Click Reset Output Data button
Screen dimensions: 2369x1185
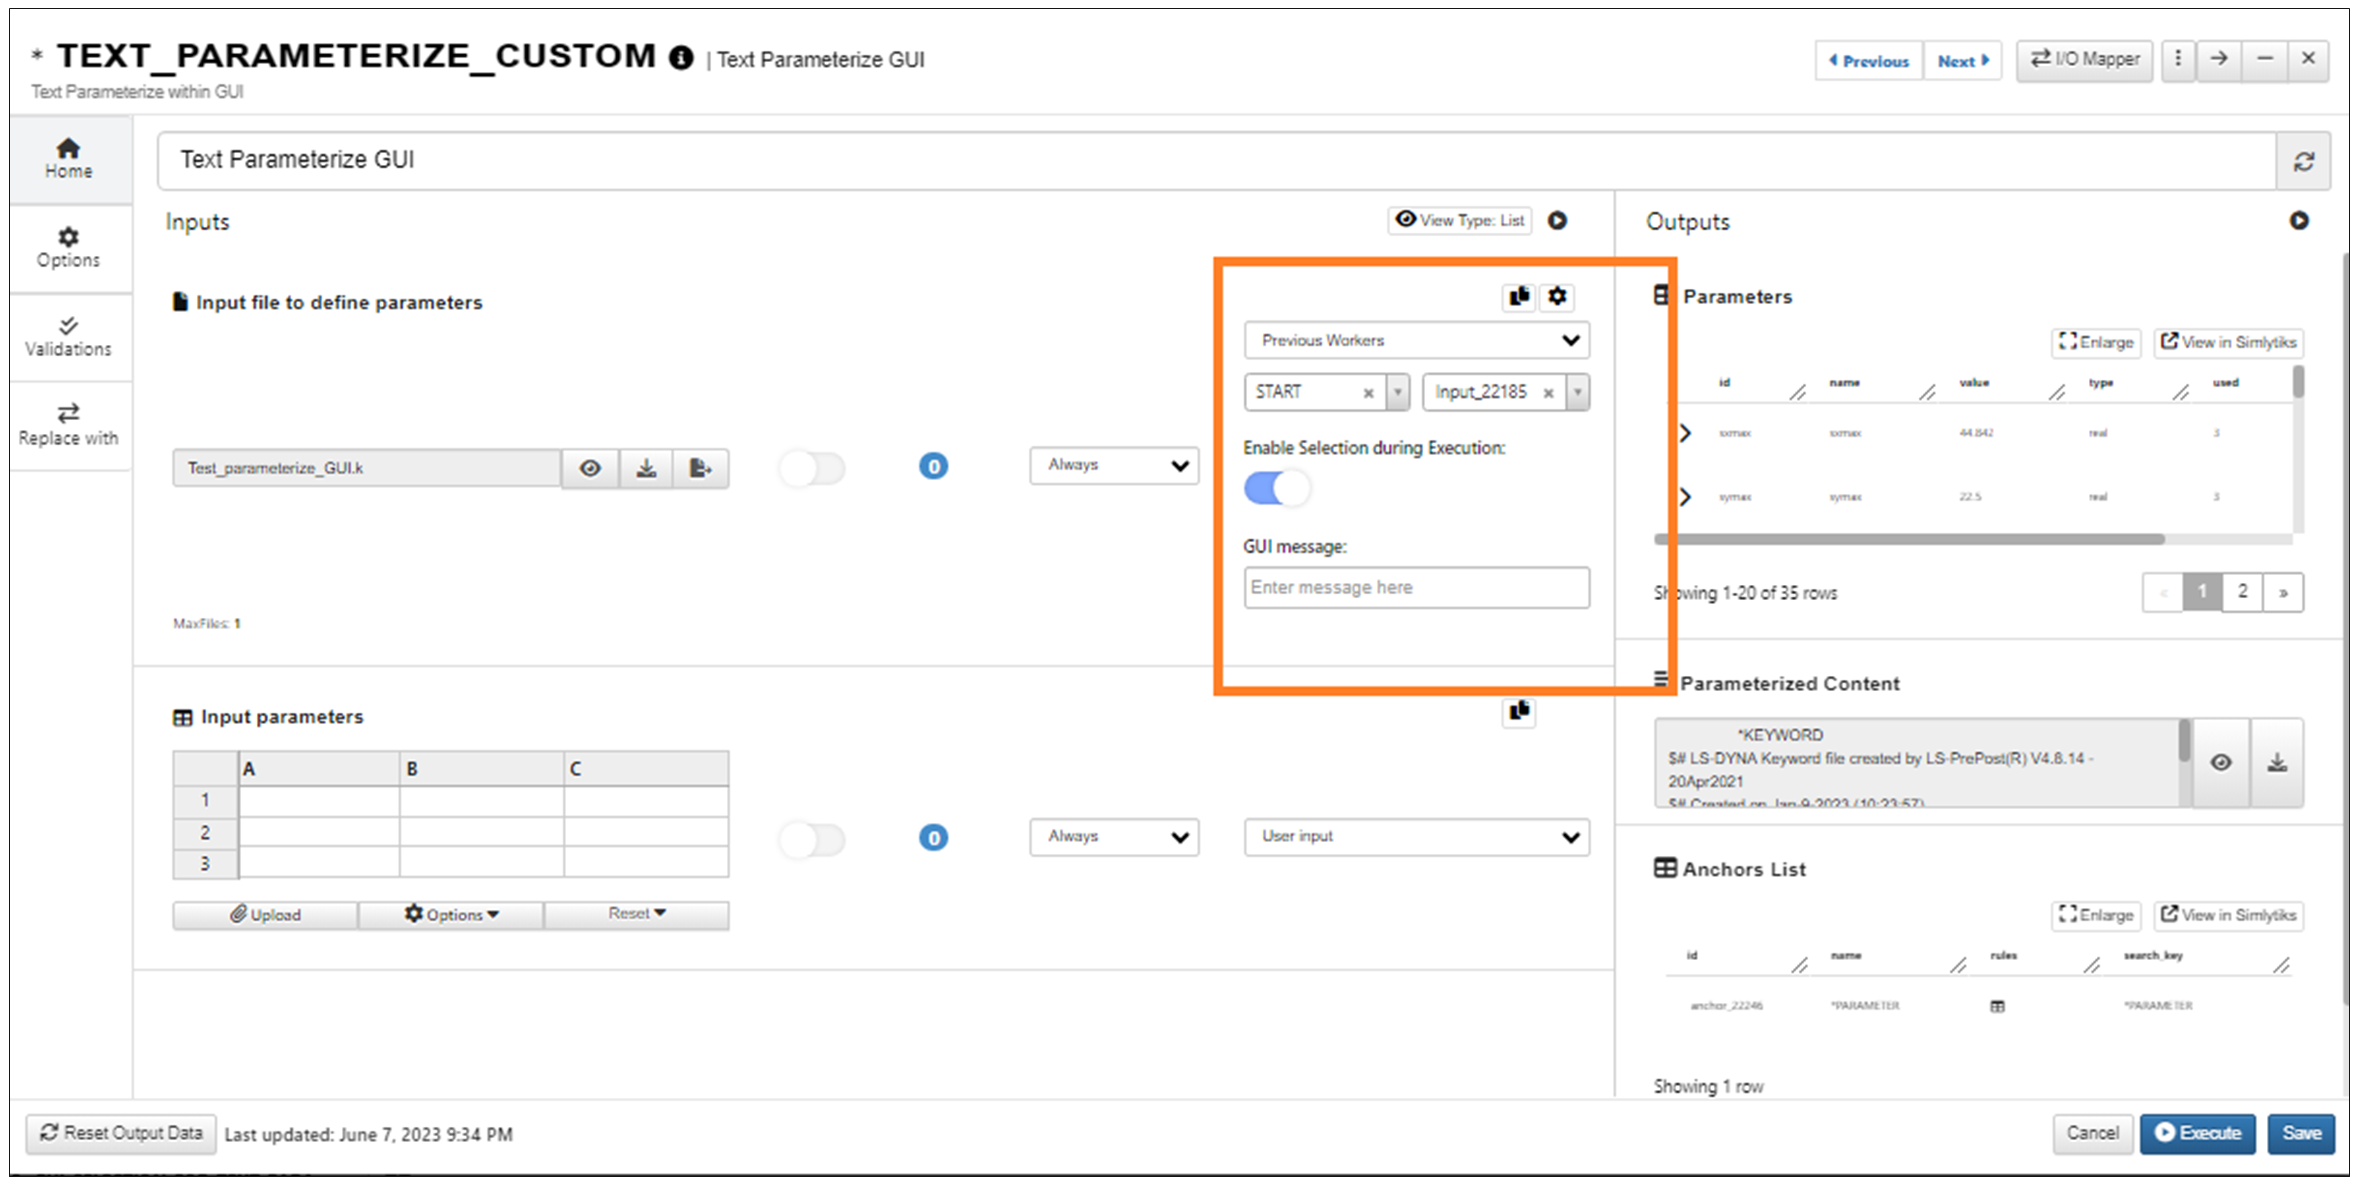[121, 1133]
